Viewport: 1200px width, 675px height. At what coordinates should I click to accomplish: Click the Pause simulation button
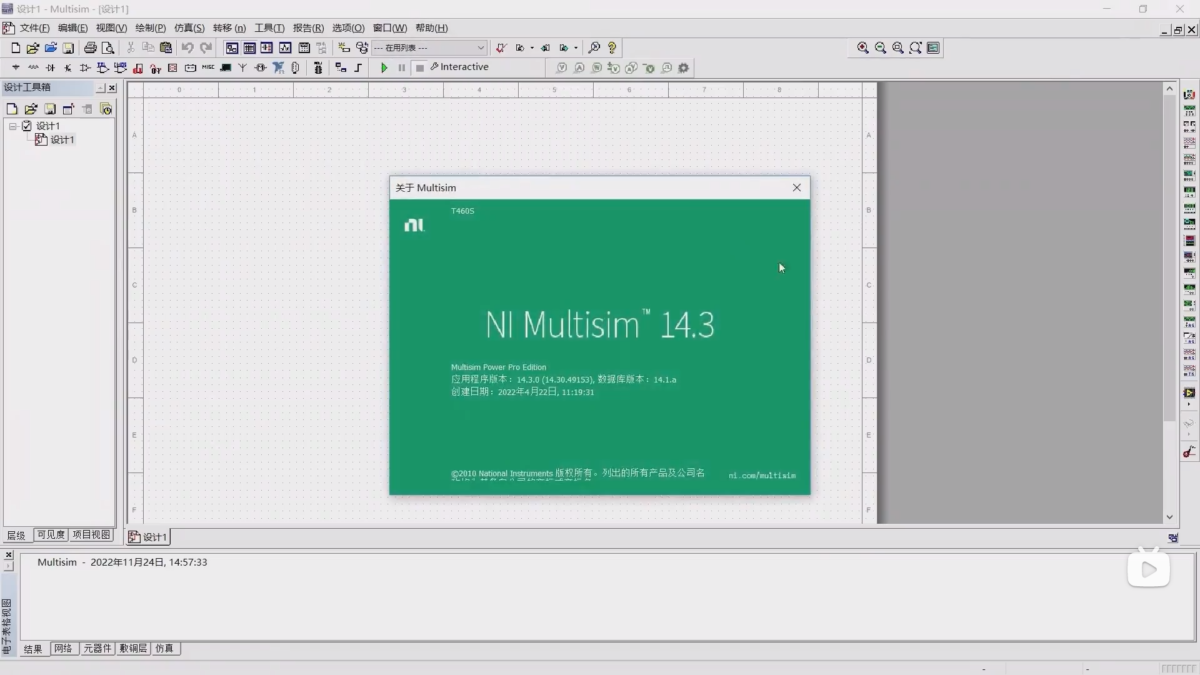(402, 68)
